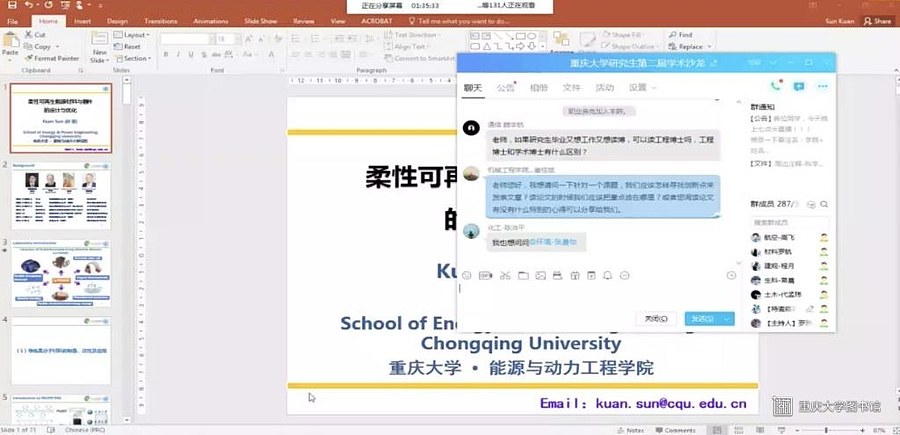
Task: Select the Format Painter tool
Action: tap(52, 58)
